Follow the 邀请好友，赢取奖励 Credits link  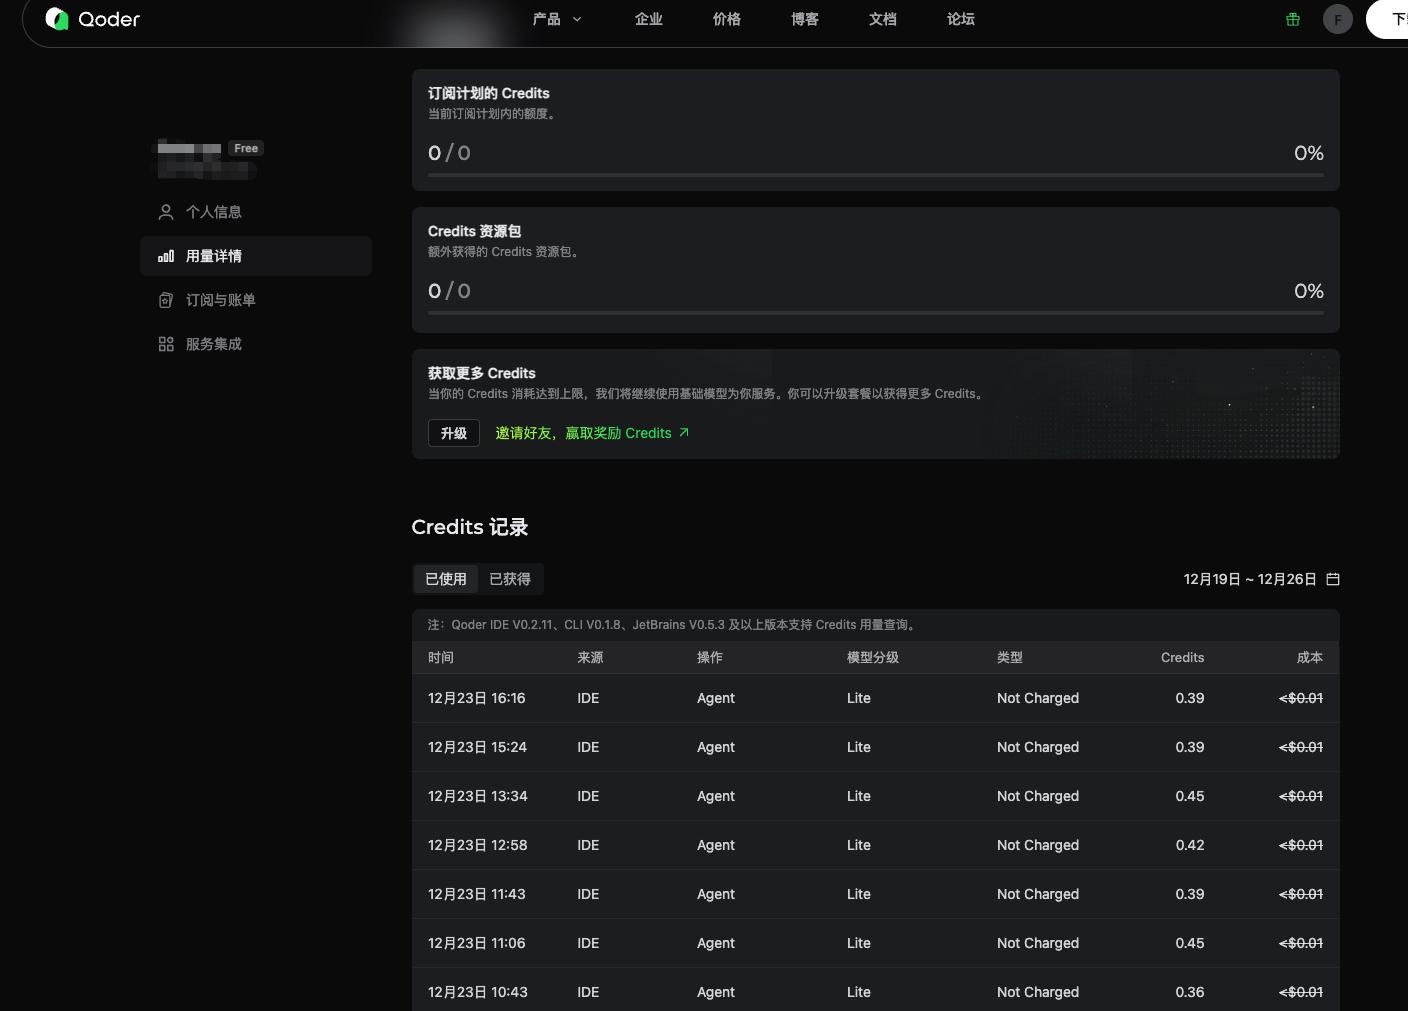click(583, 433)
